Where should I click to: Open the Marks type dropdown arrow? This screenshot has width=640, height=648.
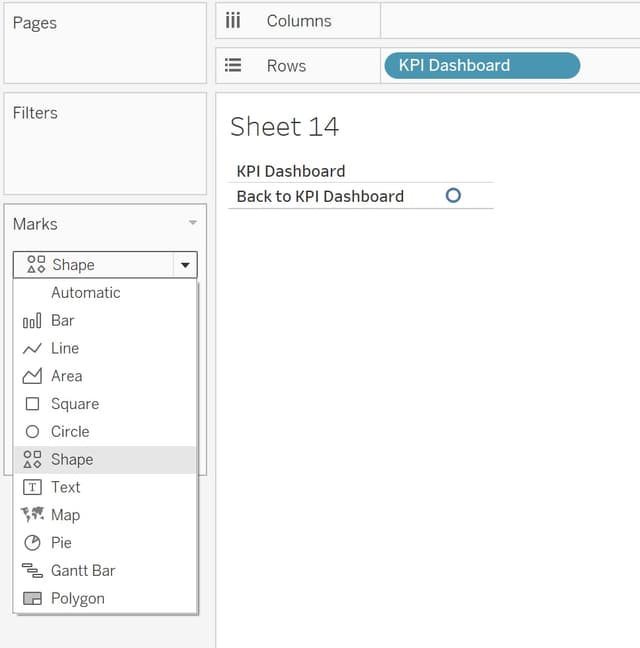tap(185, 265)
